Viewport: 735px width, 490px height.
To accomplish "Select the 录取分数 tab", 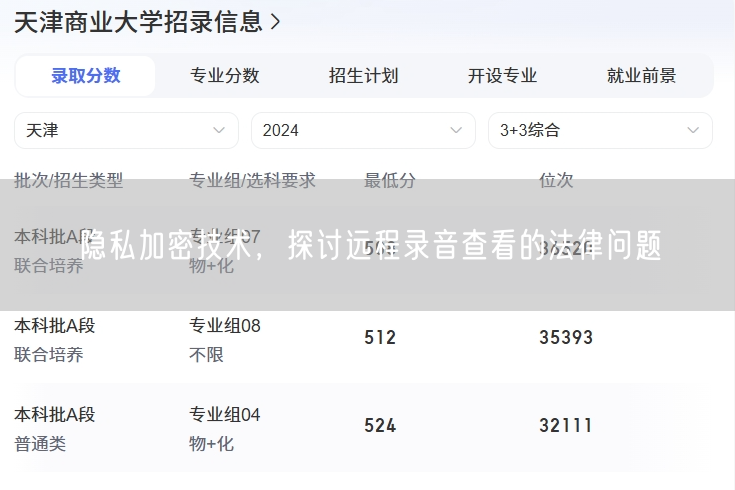I will click(86, 76).
